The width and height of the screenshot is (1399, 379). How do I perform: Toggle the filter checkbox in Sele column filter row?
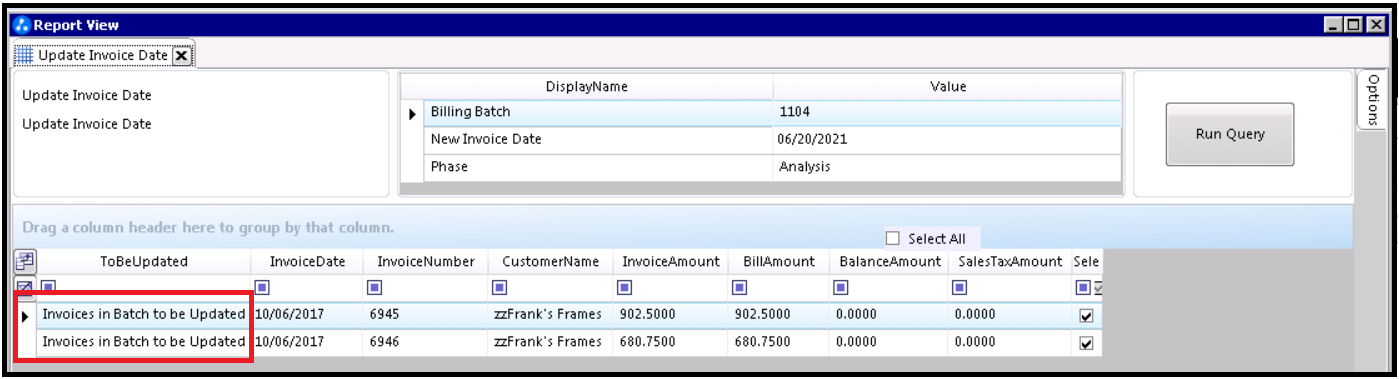1097,289
